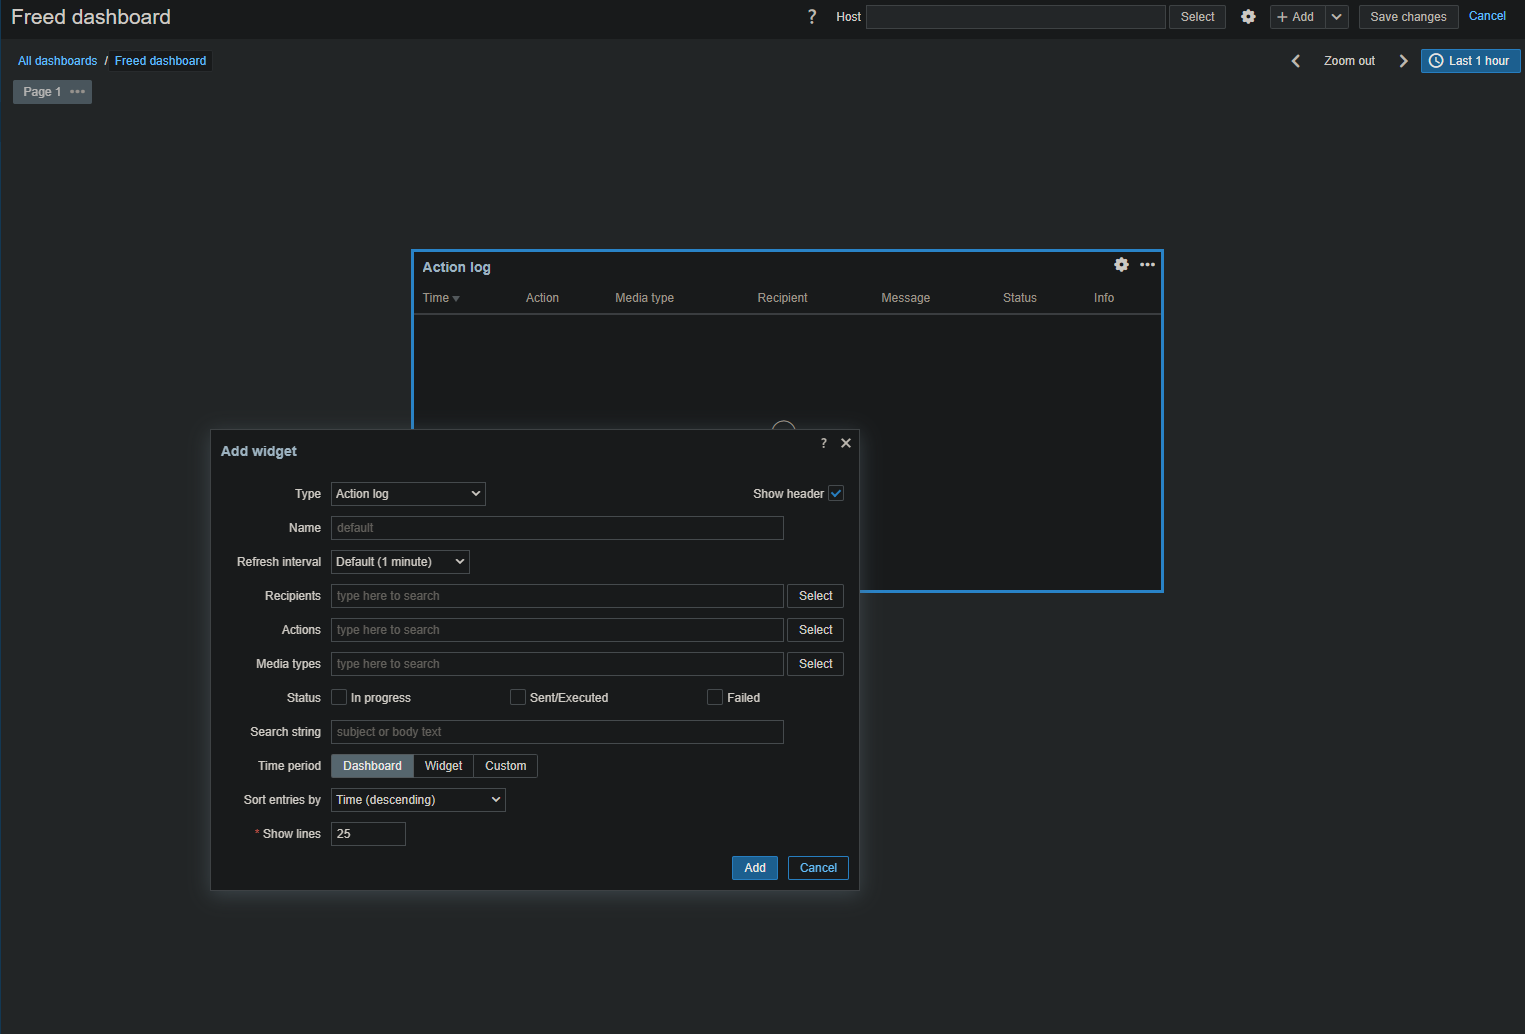
Task: Open the widget Type dropdown
Action: (408, 494)
